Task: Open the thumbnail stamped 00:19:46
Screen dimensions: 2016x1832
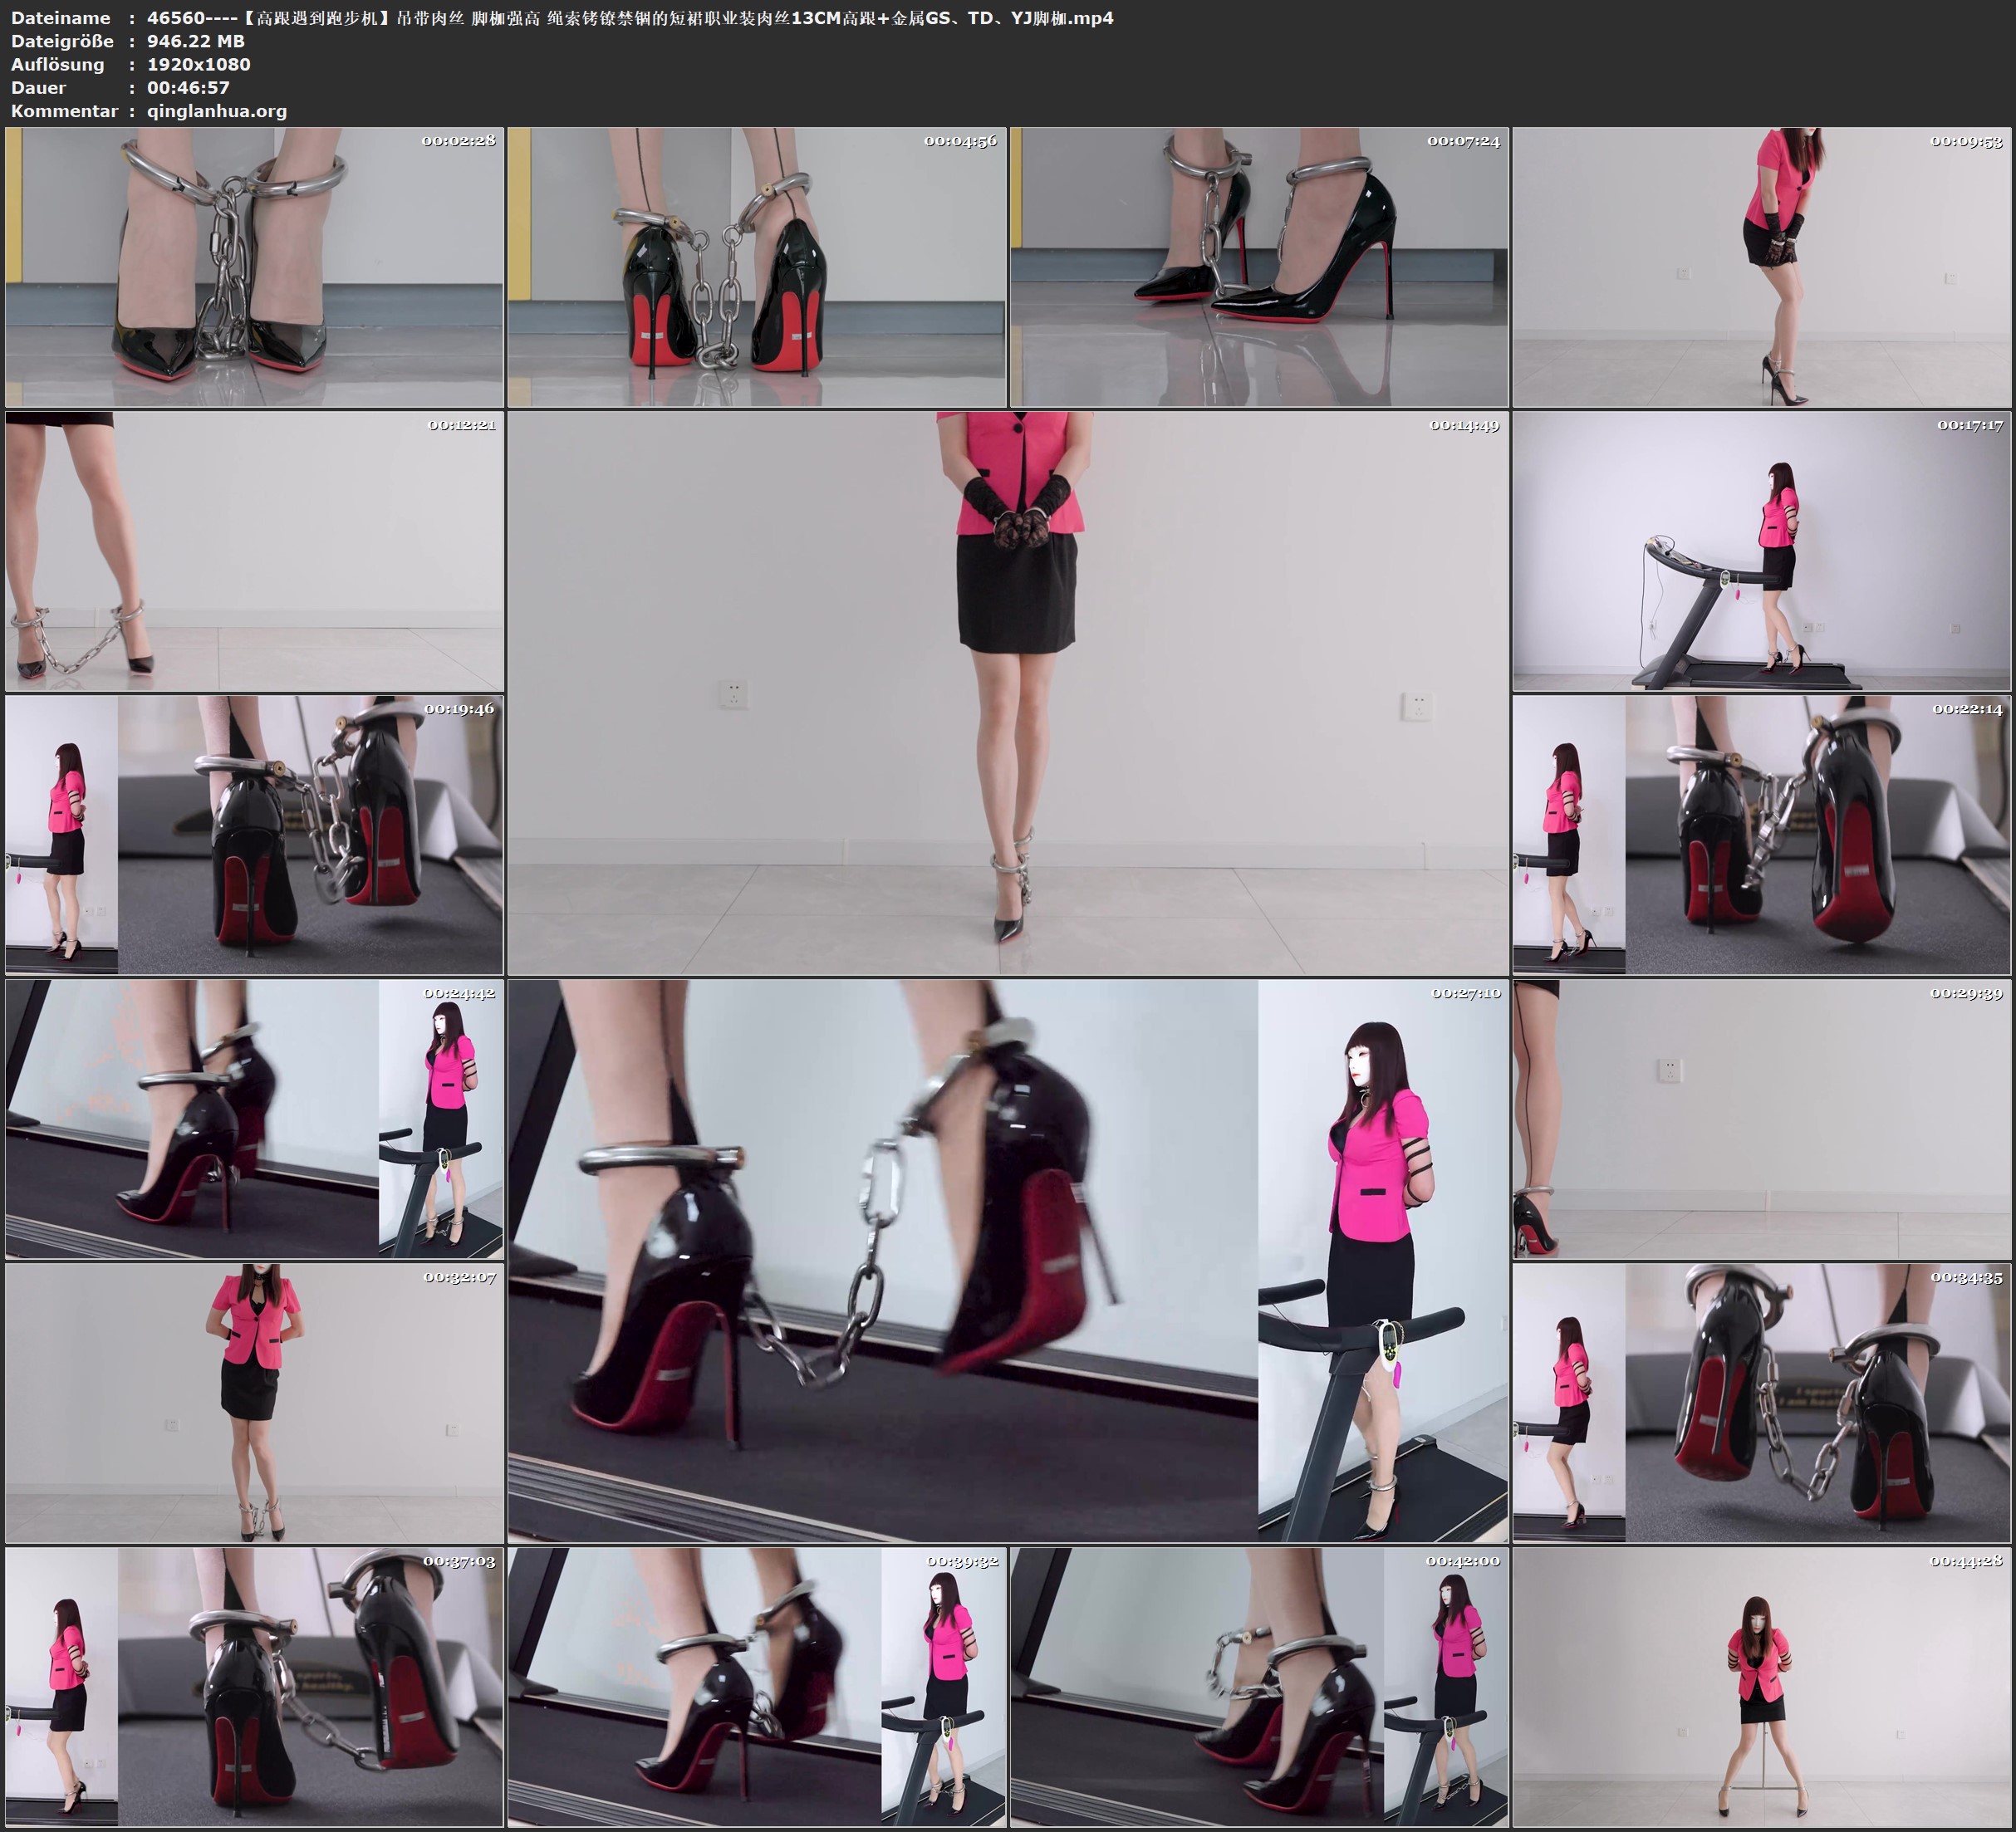Action: tap(254, 835)
